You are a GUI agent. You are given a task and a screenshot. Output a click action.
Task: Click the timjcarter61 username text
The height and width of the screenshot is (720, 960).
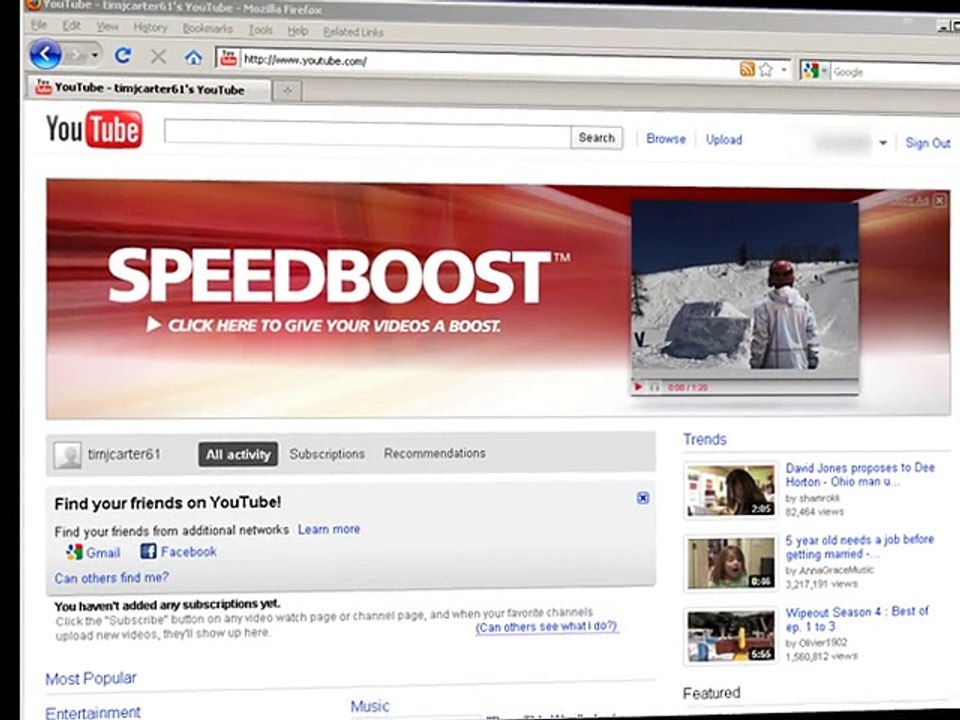(x=124, y=454)
